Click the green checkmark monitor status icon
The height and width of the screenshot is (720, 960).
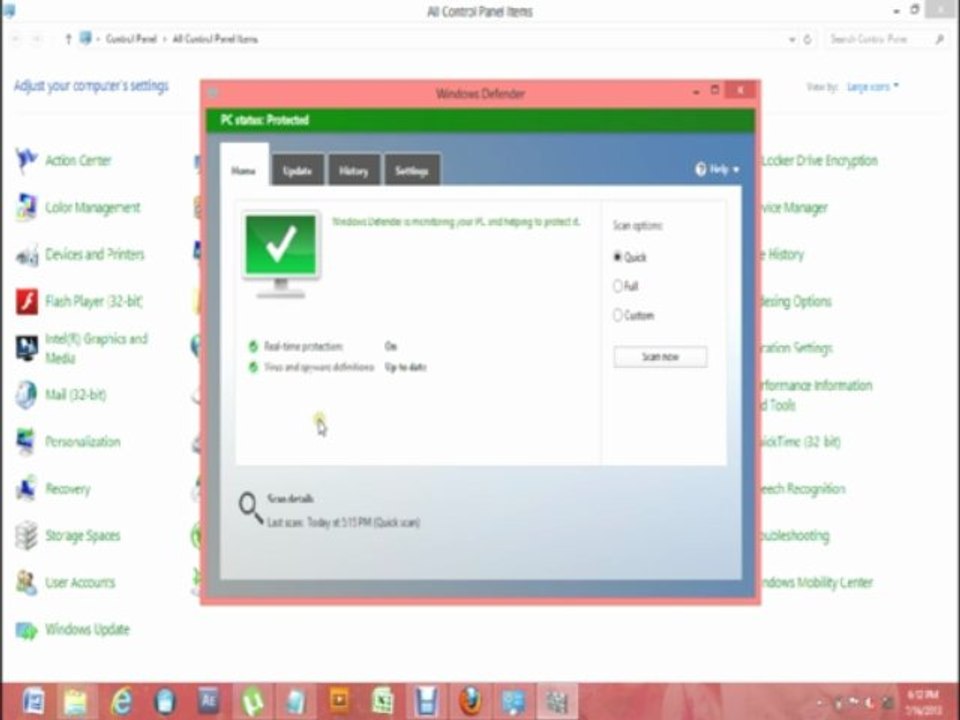(x=281, y=254)
